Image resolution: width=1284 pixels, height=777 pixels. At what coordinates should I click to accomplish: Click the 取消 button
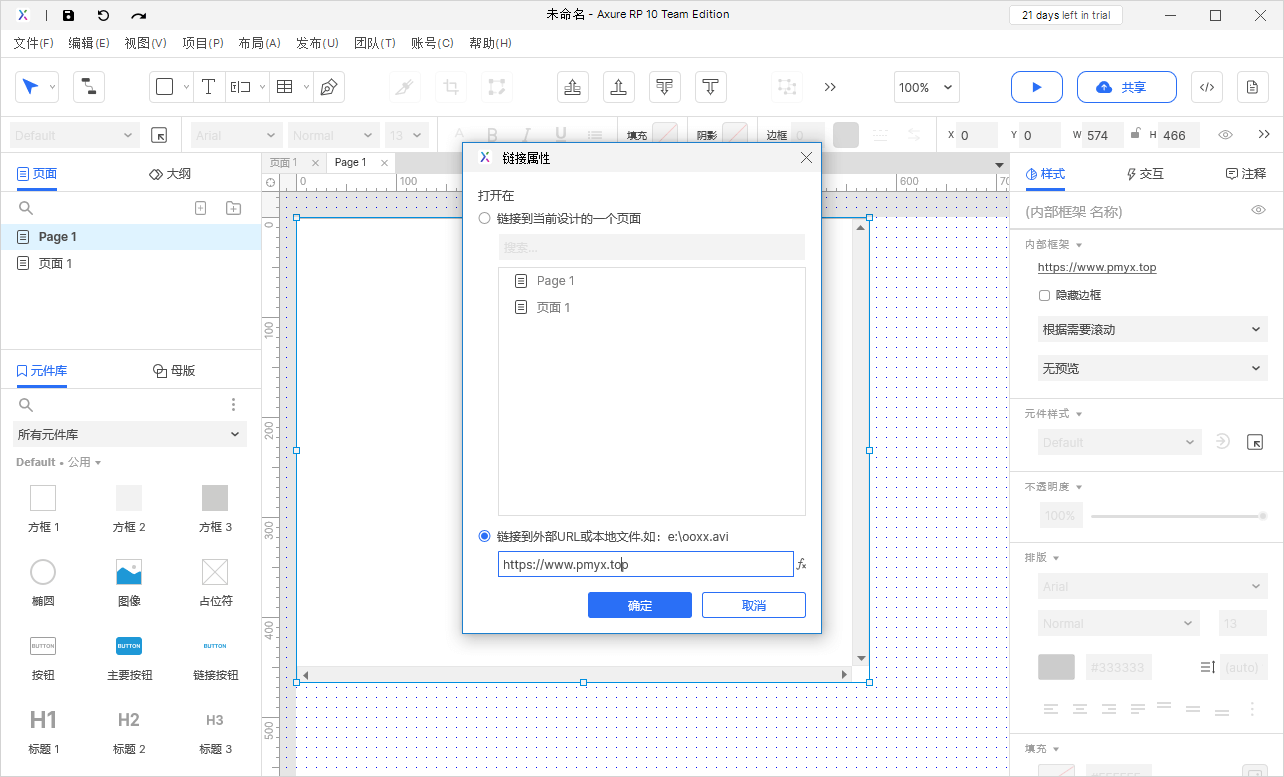click(754, 605)
